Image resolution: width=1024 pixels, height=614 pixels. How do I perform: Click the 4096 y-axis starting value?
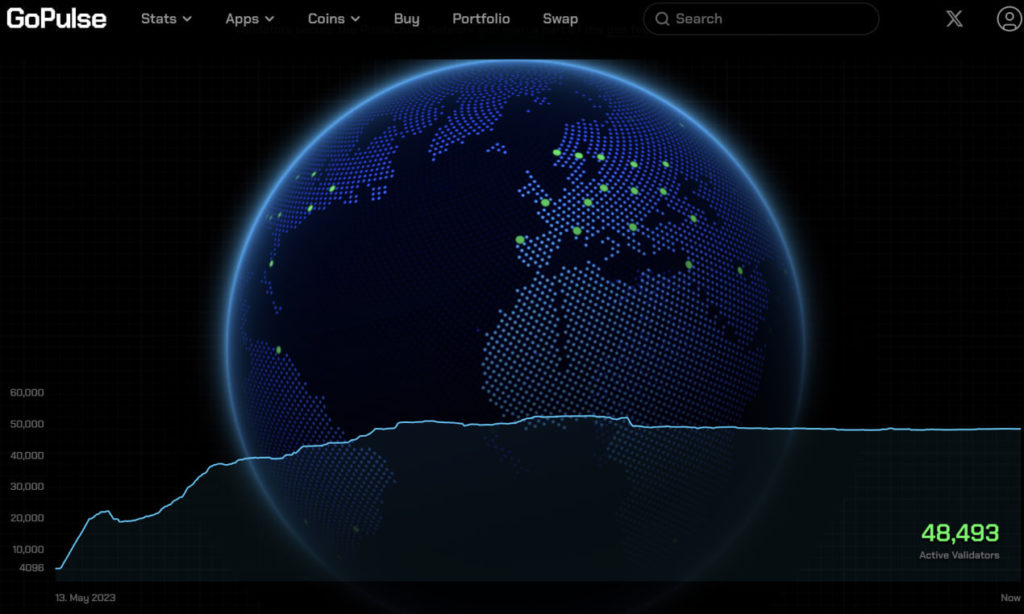tap(30, 568)
